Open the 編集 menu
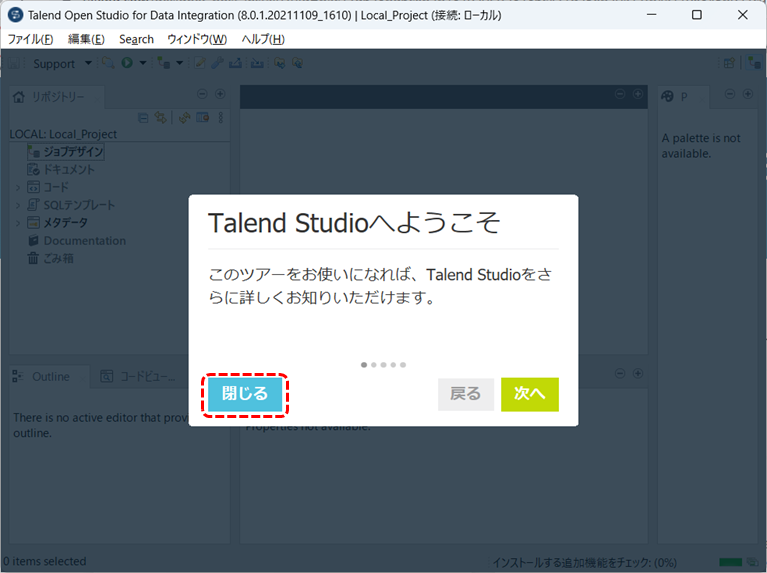The height and width of the screenshot is (573, 767). click(x=86, y=39)
